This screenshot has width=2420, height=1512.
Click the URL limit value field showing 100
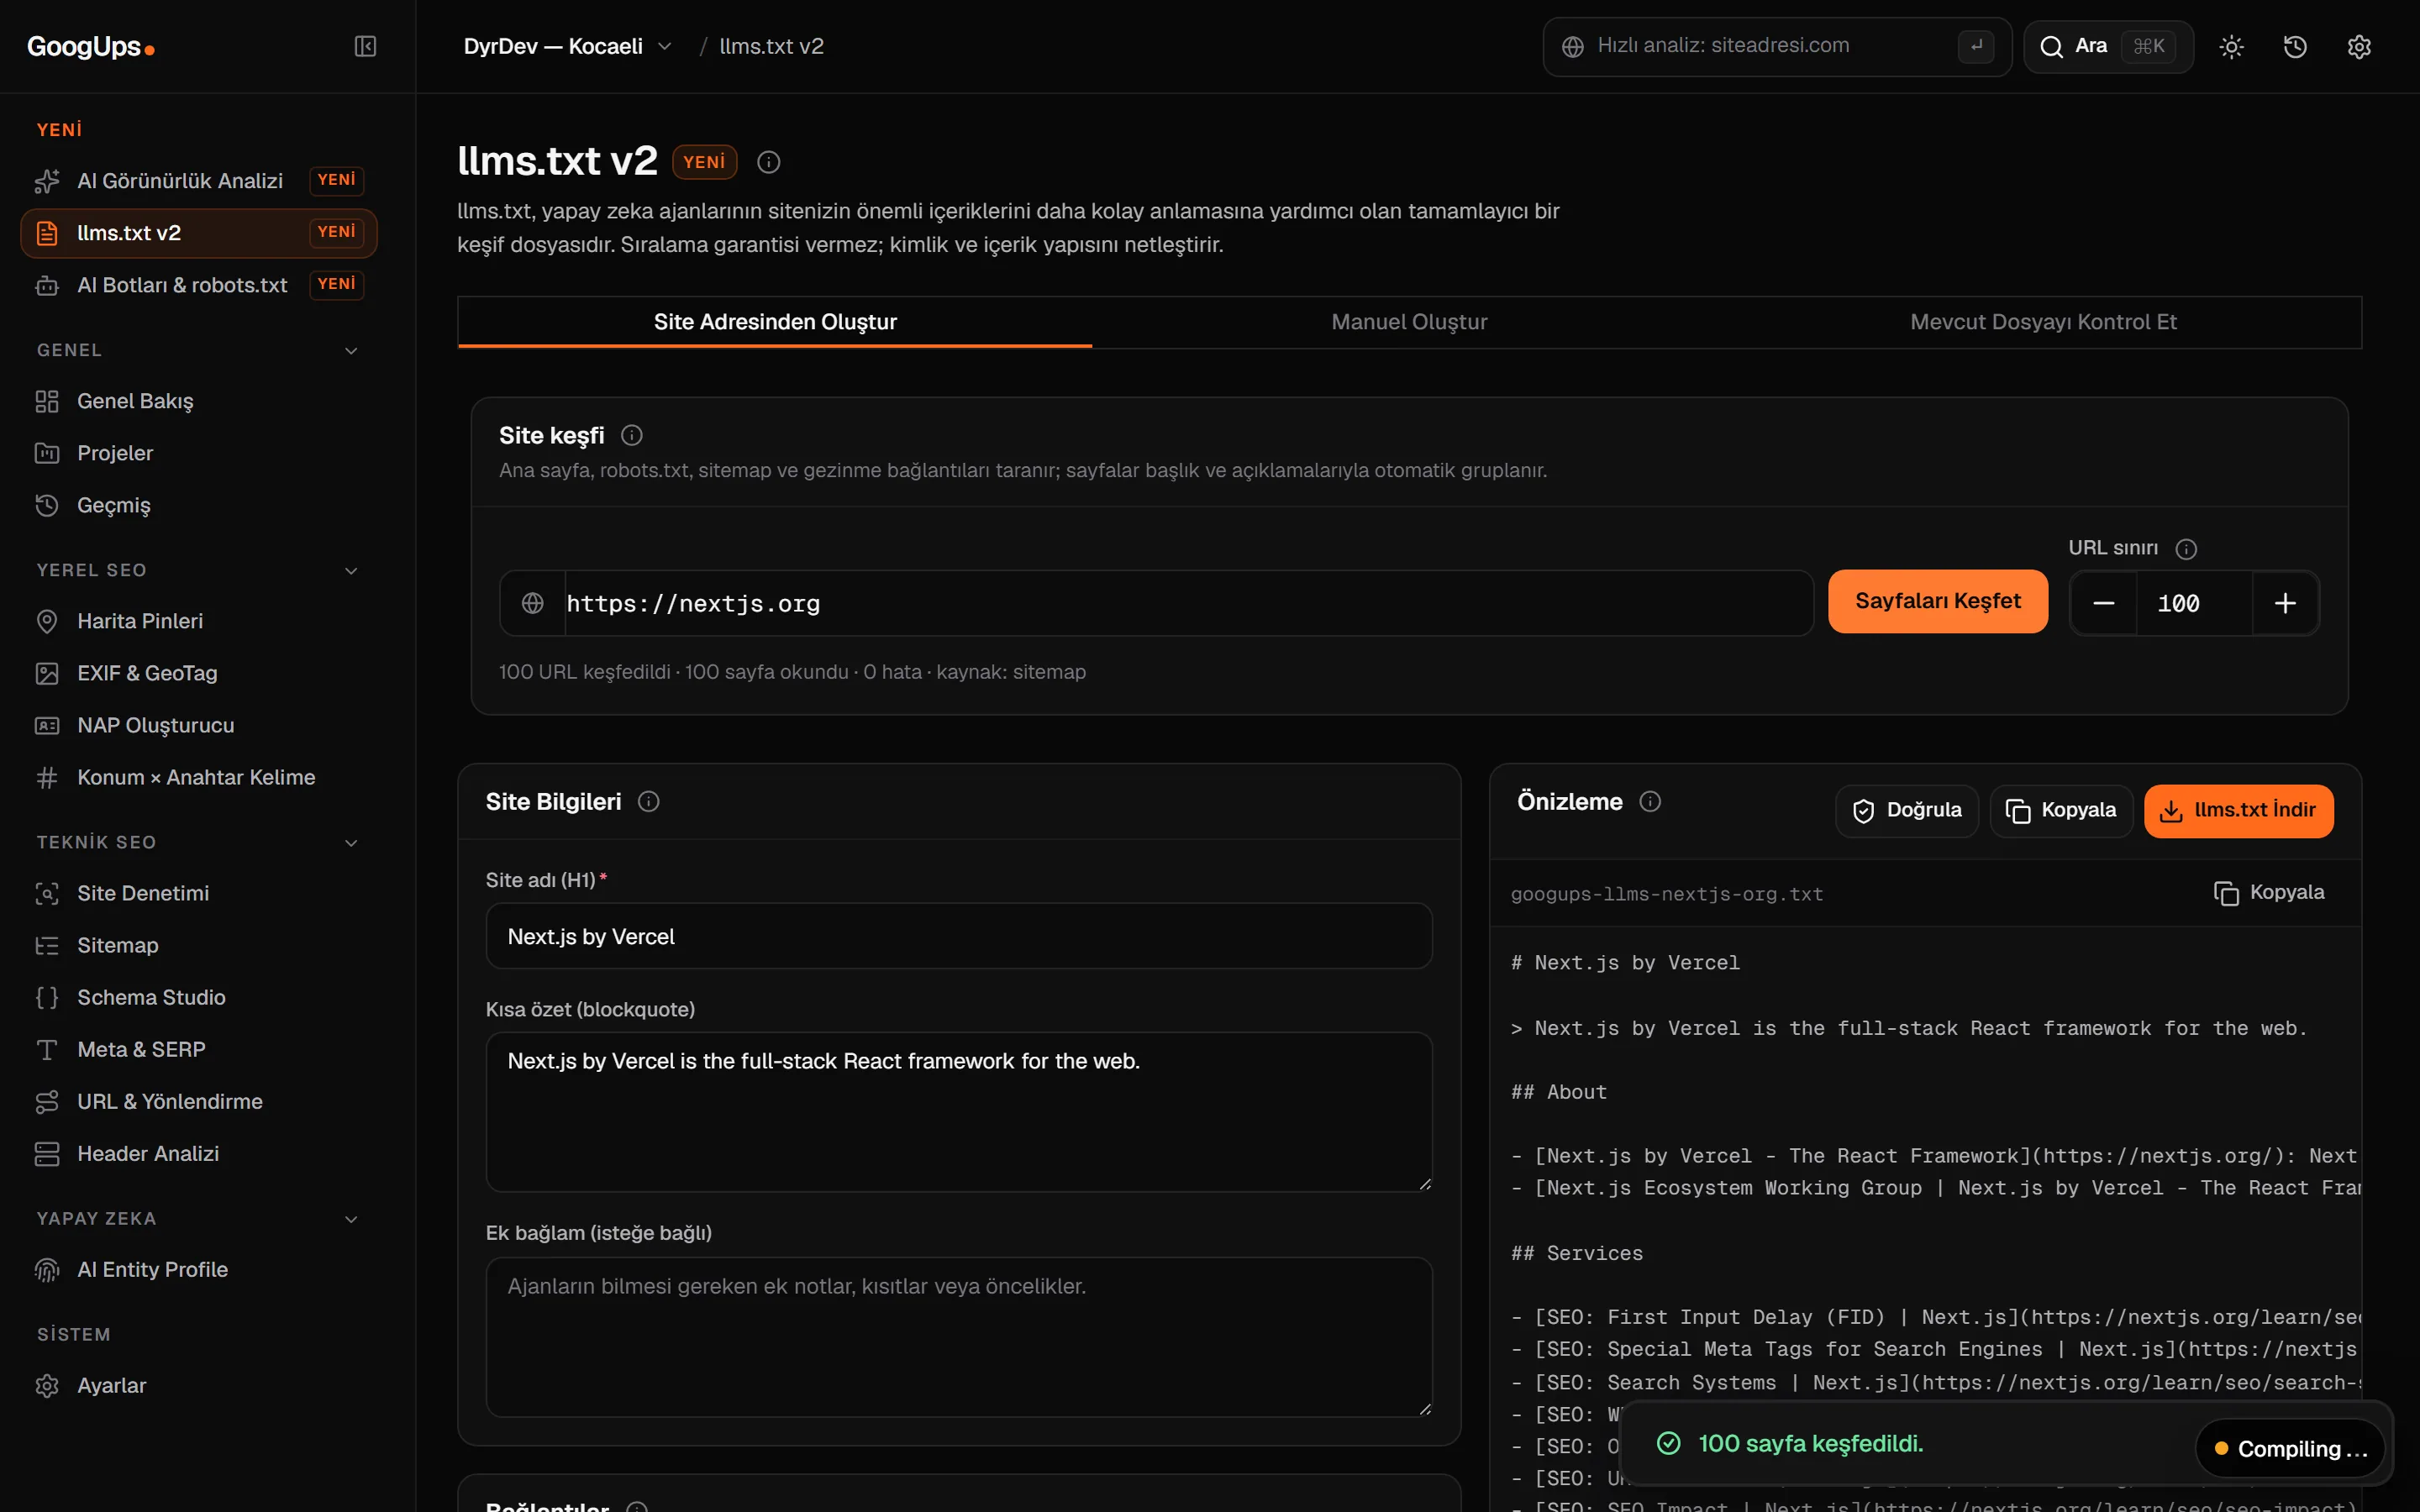(2194, 603)
